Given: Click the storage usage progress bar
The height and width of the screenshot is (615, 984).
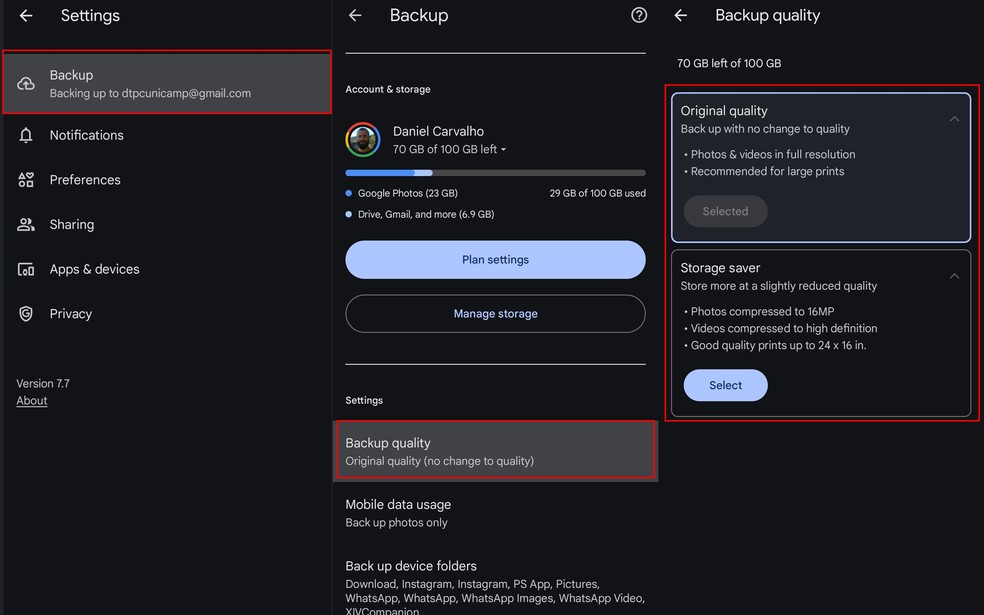Looking at the screenshot, I should pyautogui.click(x=495, y=172).
